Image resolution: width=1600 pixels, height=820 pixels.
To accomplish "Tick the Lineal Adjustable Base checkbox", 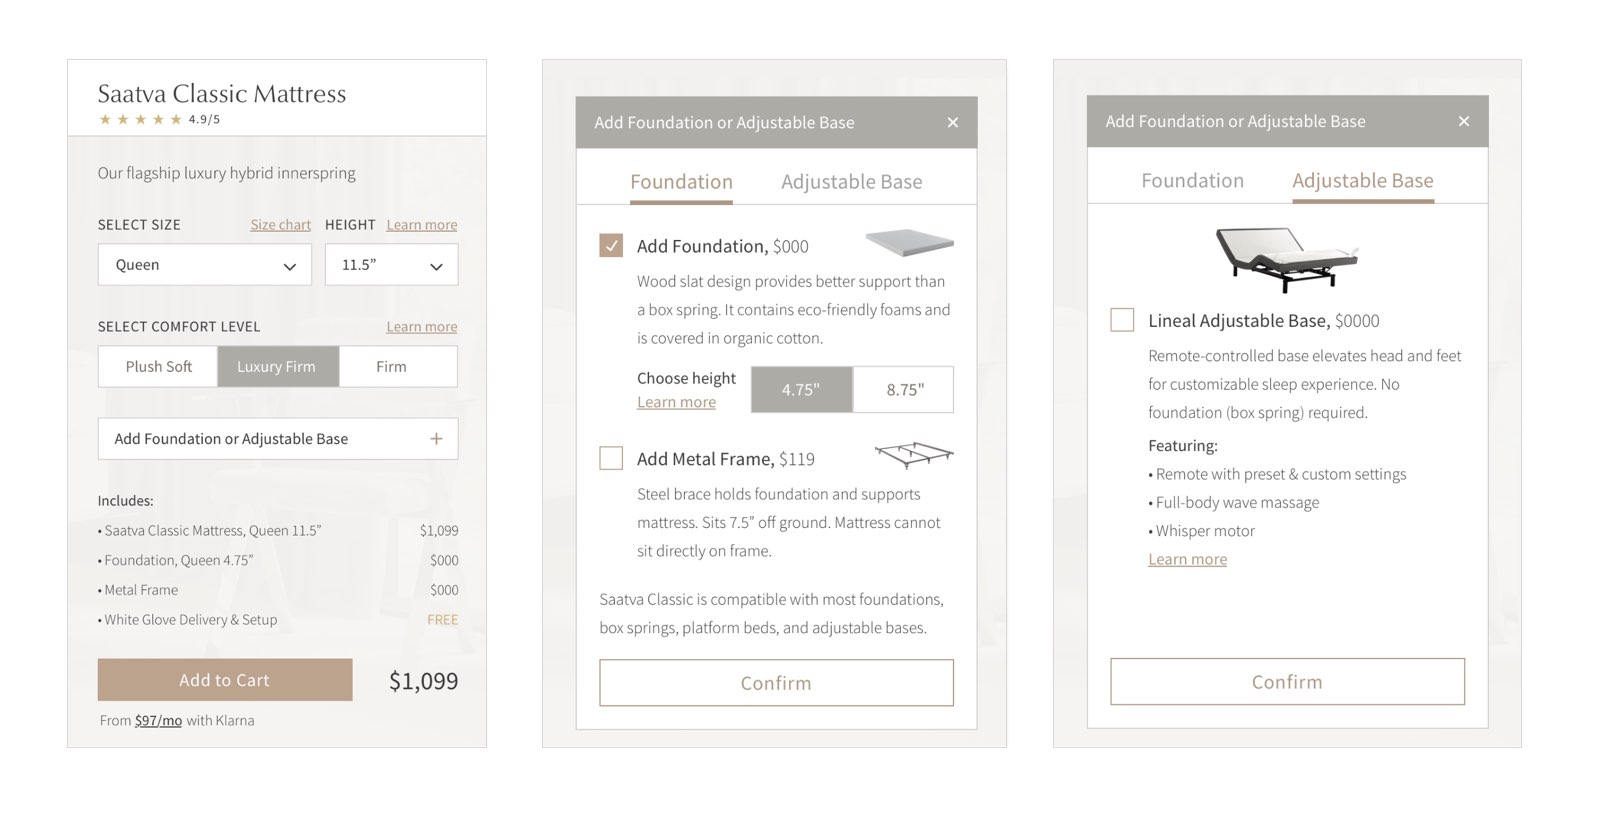I will click(x=1122, y=321).
